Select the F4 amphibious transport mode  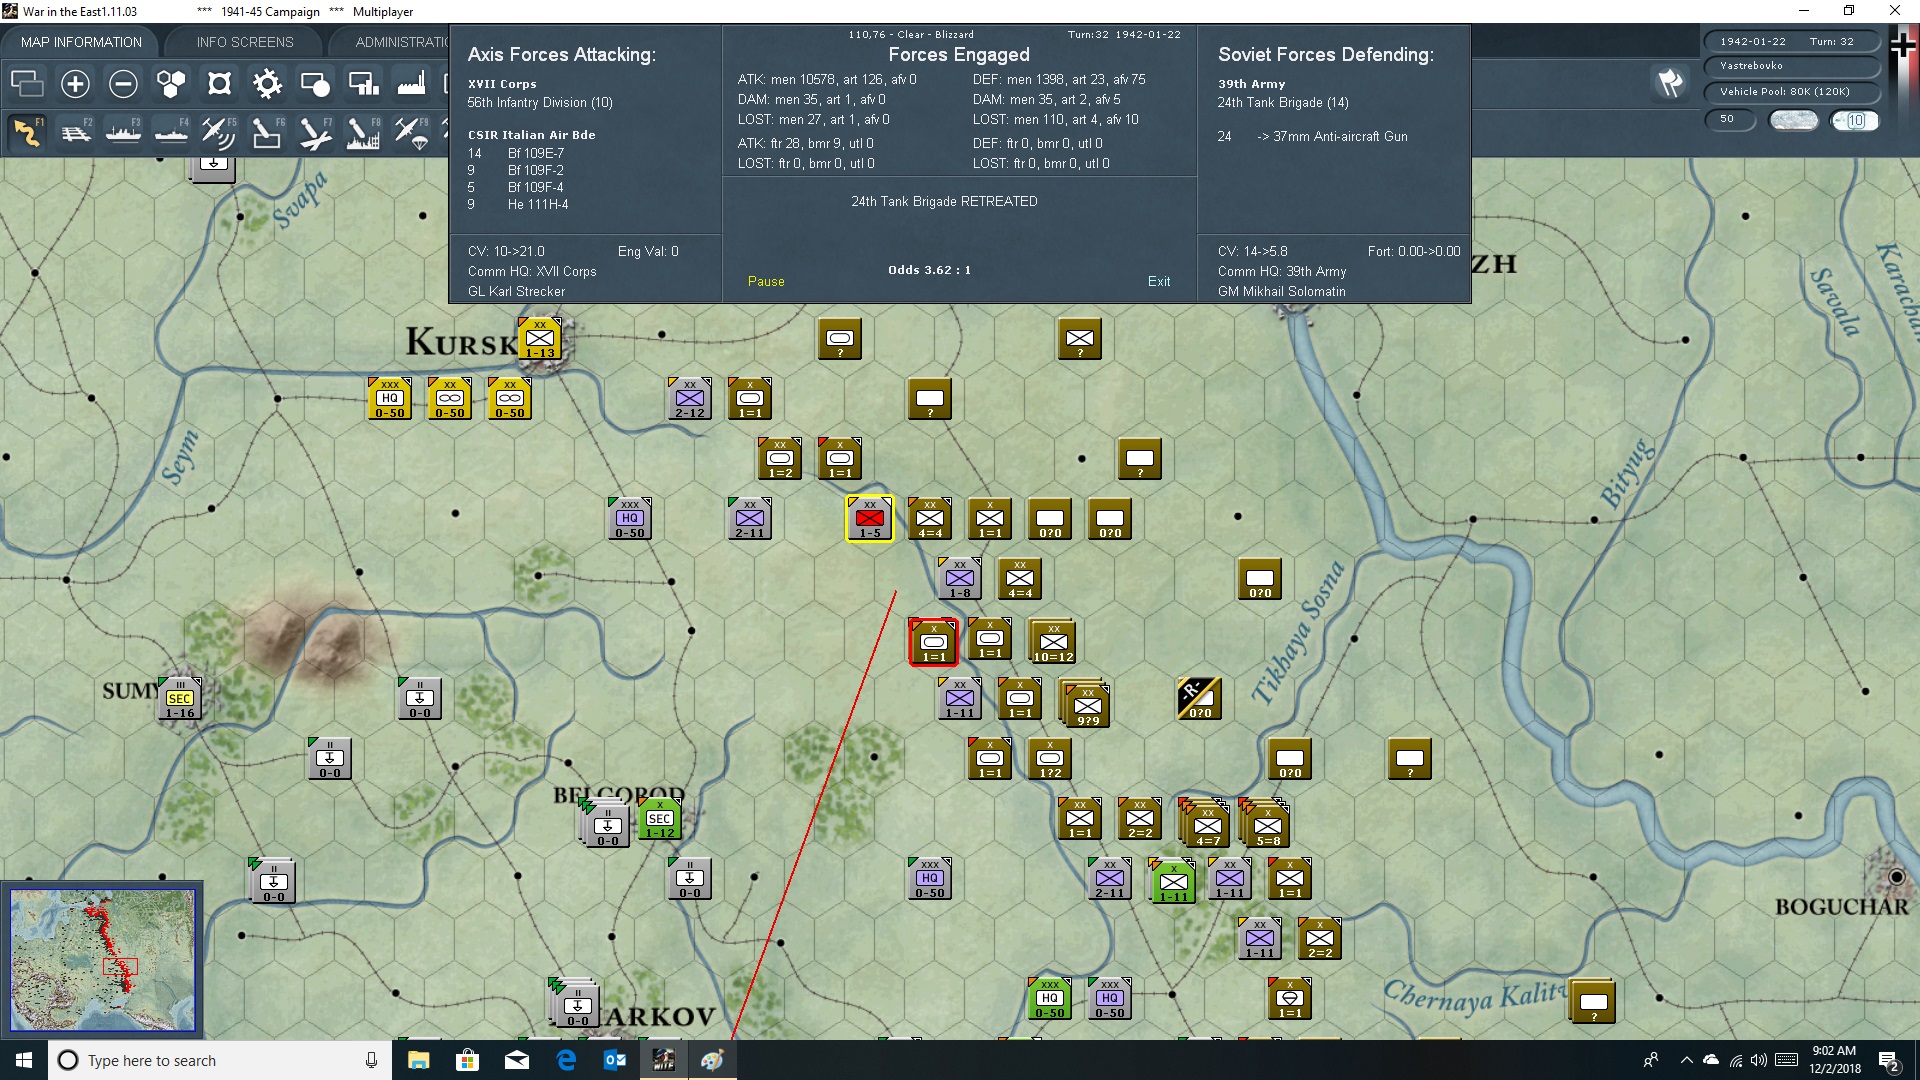171,132
